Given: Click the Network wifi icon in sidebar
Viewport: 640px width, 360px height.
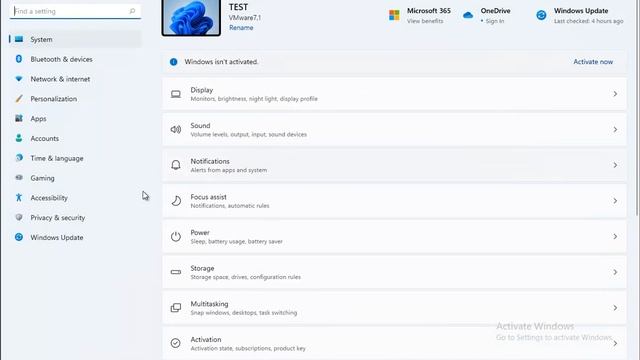Looking at the screenshot, I should pos(19,79).
